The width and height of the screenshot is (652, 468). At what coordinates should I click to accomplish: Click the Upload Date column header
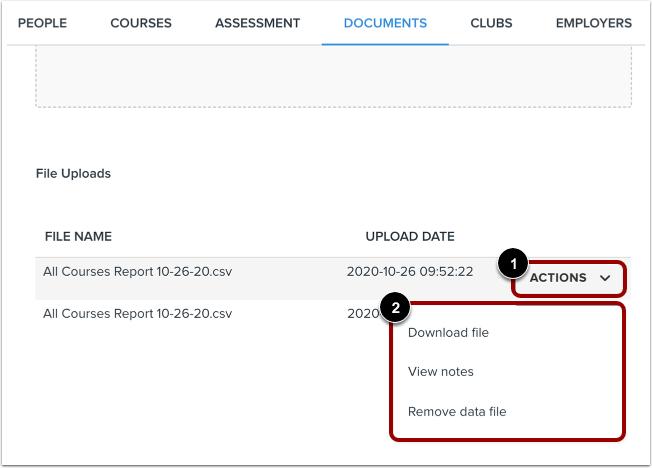coord(410,236)
